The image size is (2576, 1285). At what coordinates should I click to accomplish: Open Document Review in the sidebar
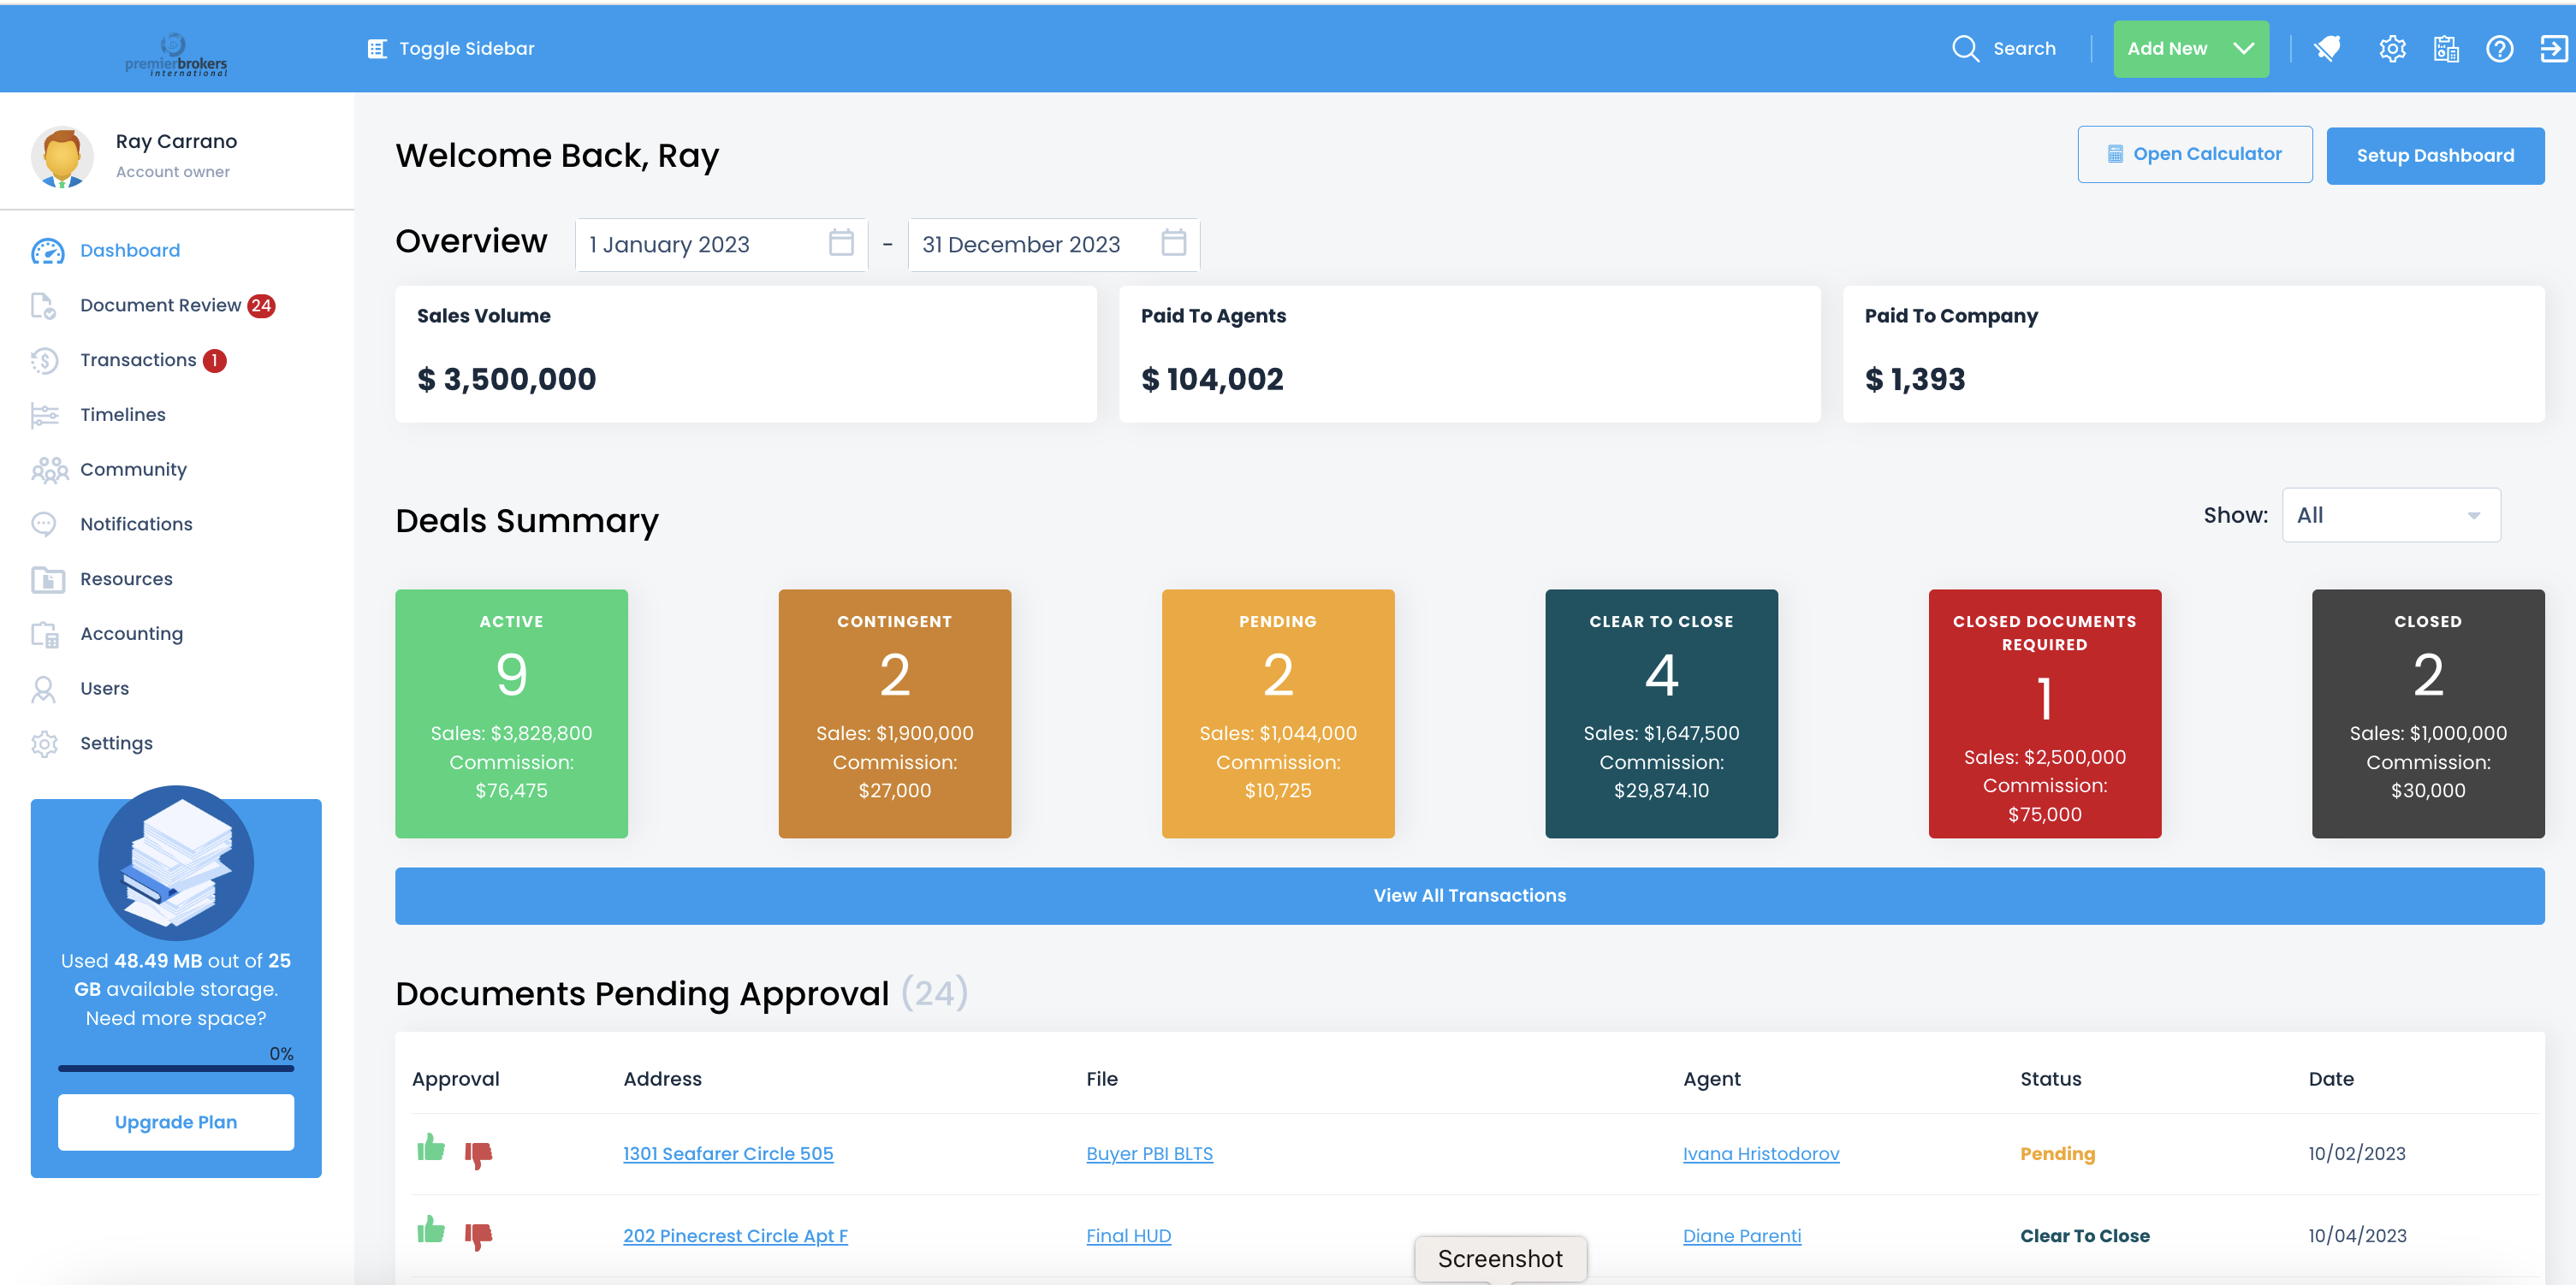tap(160, 306)
